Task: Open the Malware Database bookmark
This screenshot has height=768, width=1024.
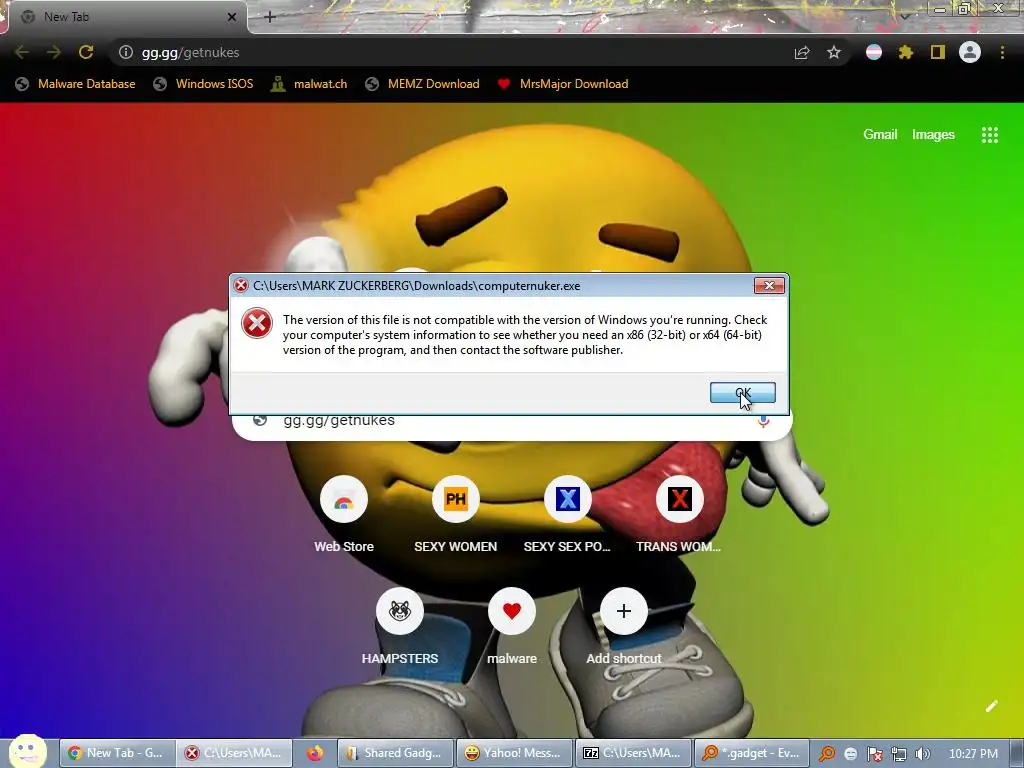Action: 76,84
